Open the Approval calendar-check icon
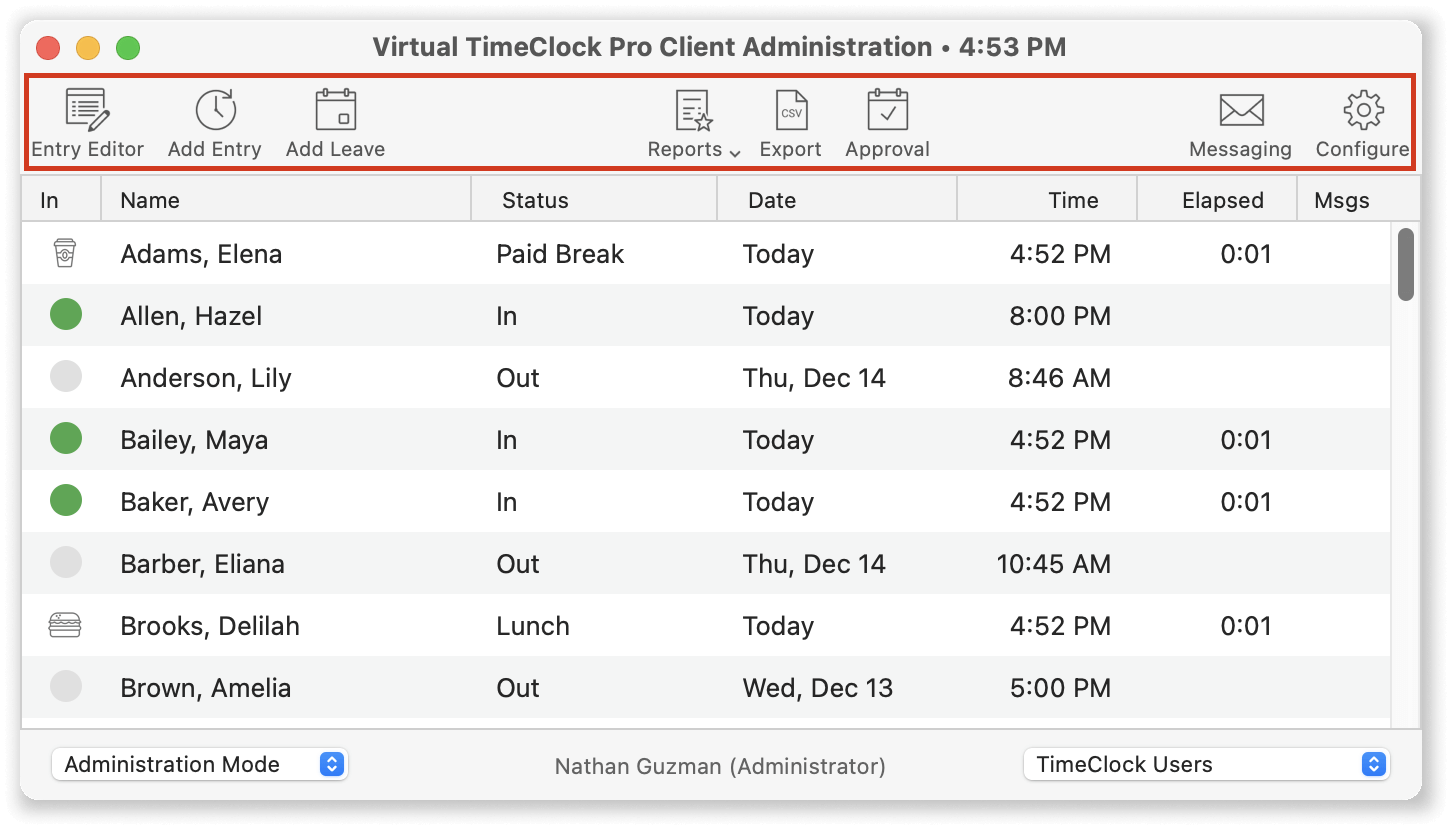Viewport: 1452px width, 830px height. [888, 110]
